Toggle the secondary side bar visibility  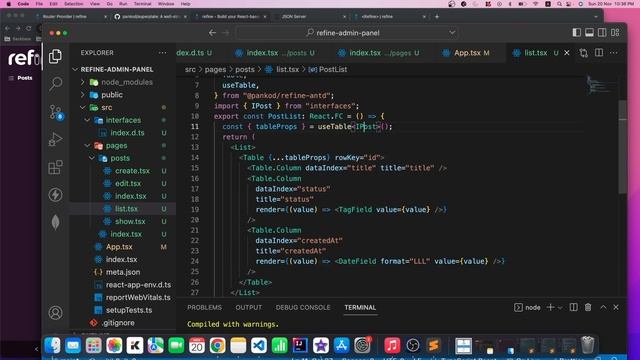(602, 33)
